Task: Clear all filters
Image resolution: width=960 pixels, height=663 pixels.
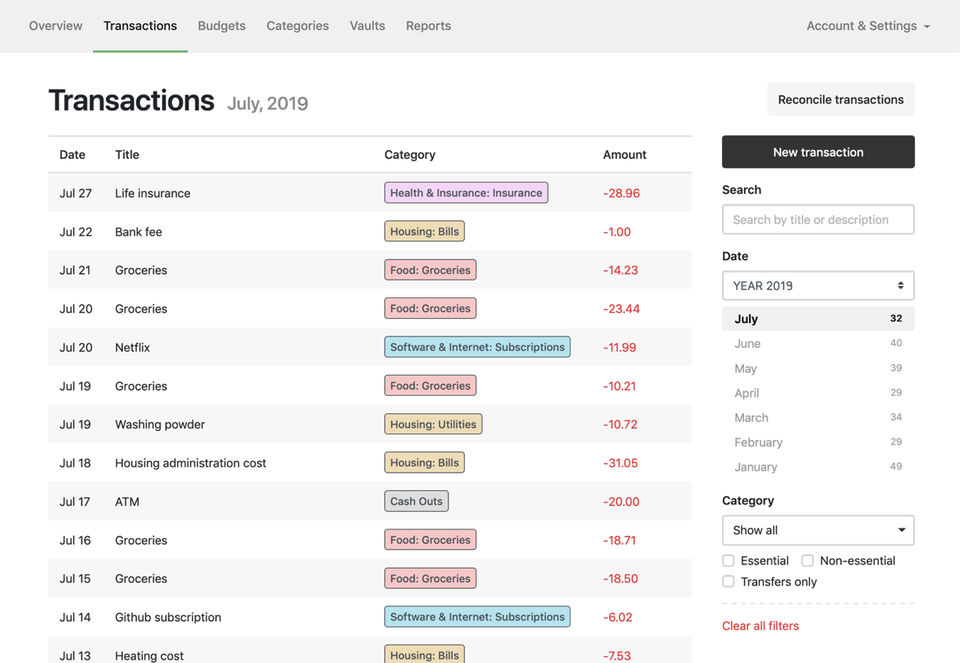Action: pos(760,626)
